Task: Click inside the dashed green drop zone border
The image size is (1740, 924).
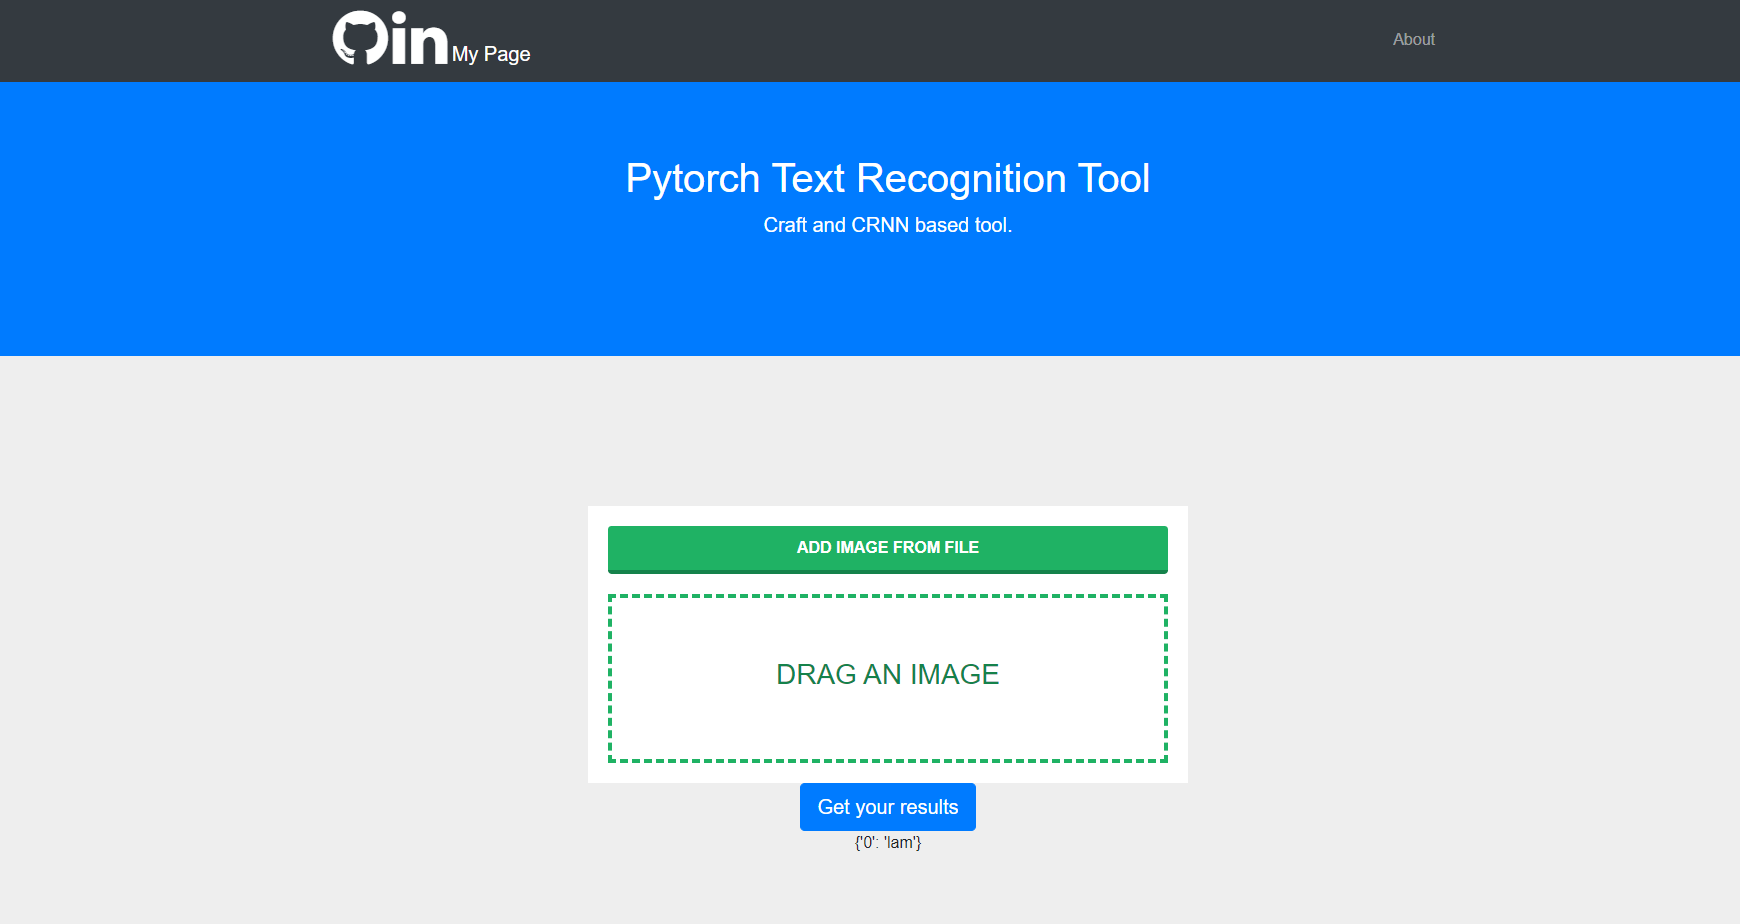Action: (700, 720)
